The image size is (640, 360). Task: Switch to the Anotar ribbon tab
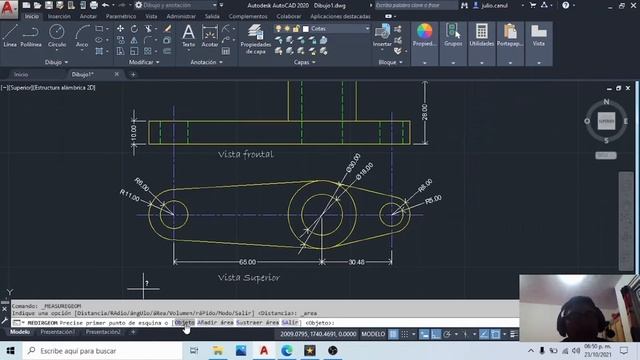click(x=88, y=16)
